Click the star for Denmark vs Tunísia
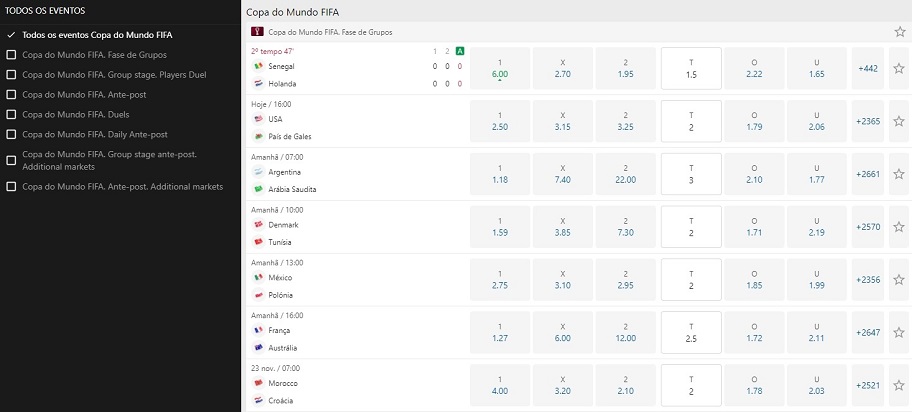912x412 pixels. click(x=899, y=227)
